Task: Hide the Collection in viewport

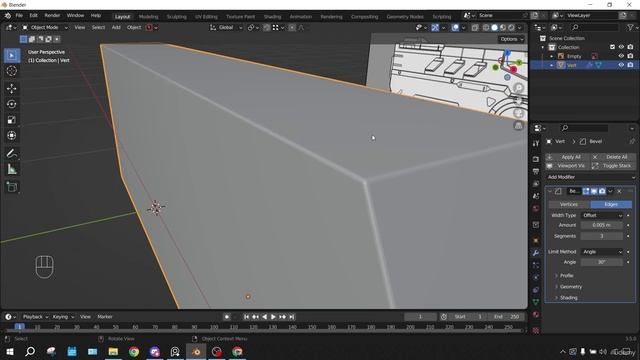Action: (621, 47)
